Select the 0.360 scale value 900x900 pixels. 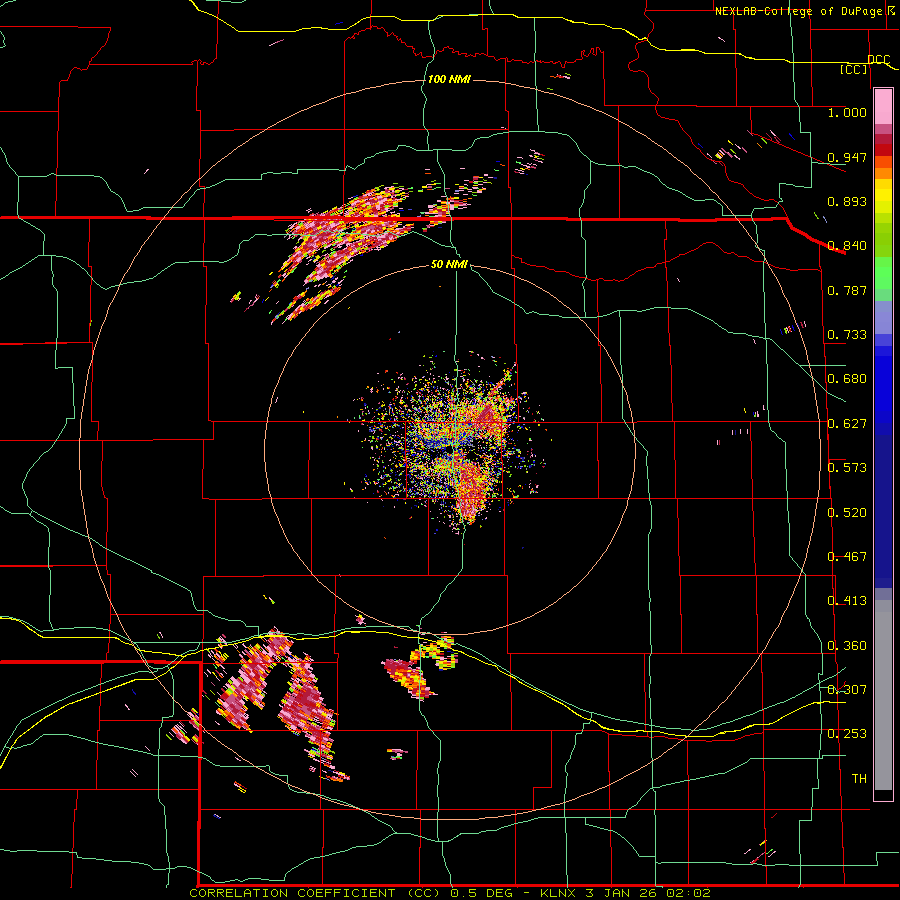[x=847, y=646]
